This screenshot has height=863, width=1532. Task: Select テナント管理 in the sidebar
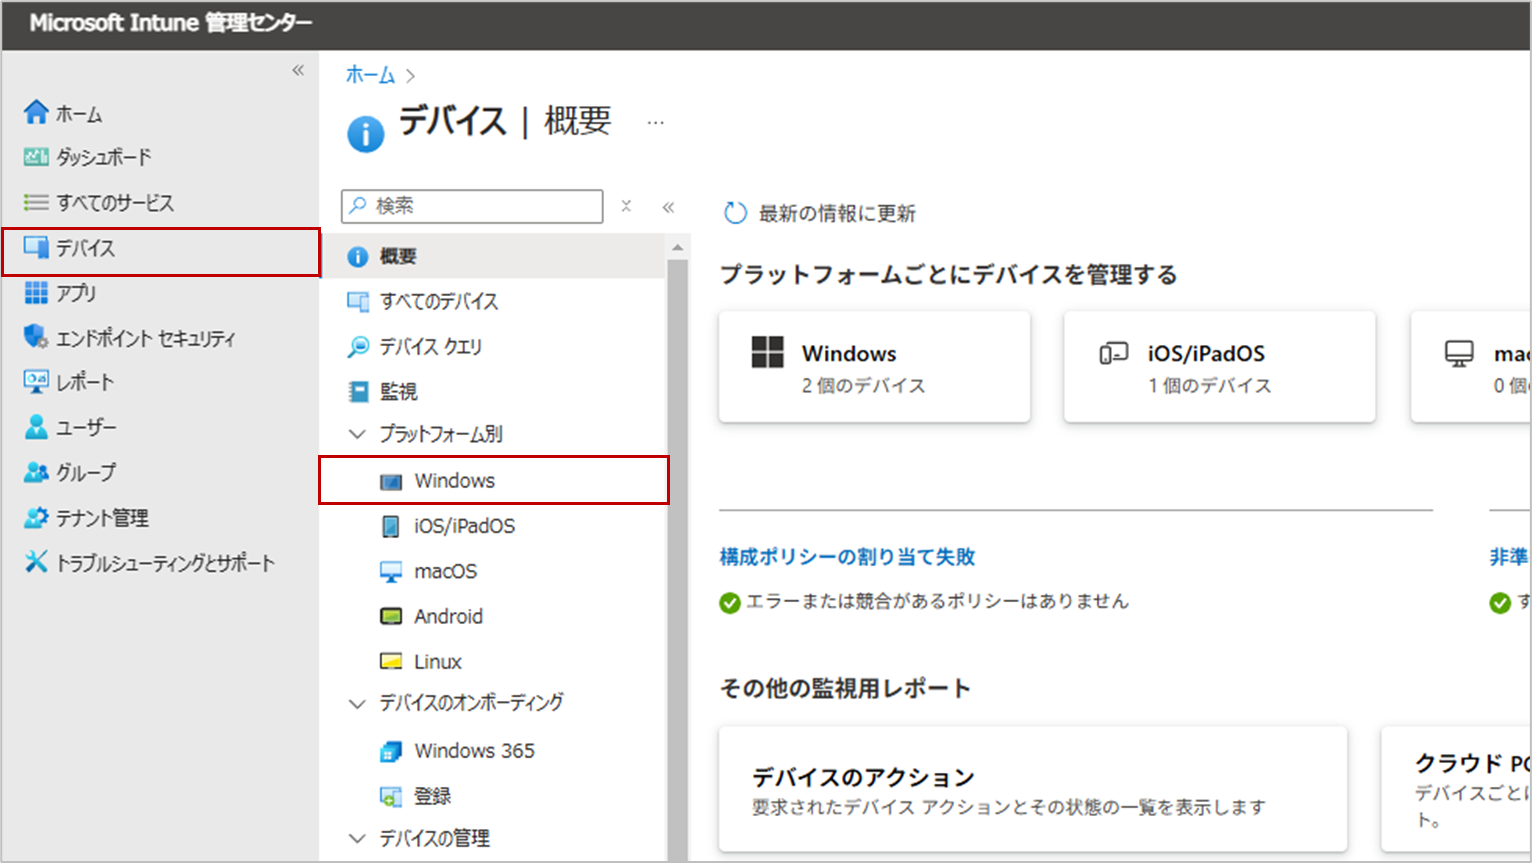point(93,517)
